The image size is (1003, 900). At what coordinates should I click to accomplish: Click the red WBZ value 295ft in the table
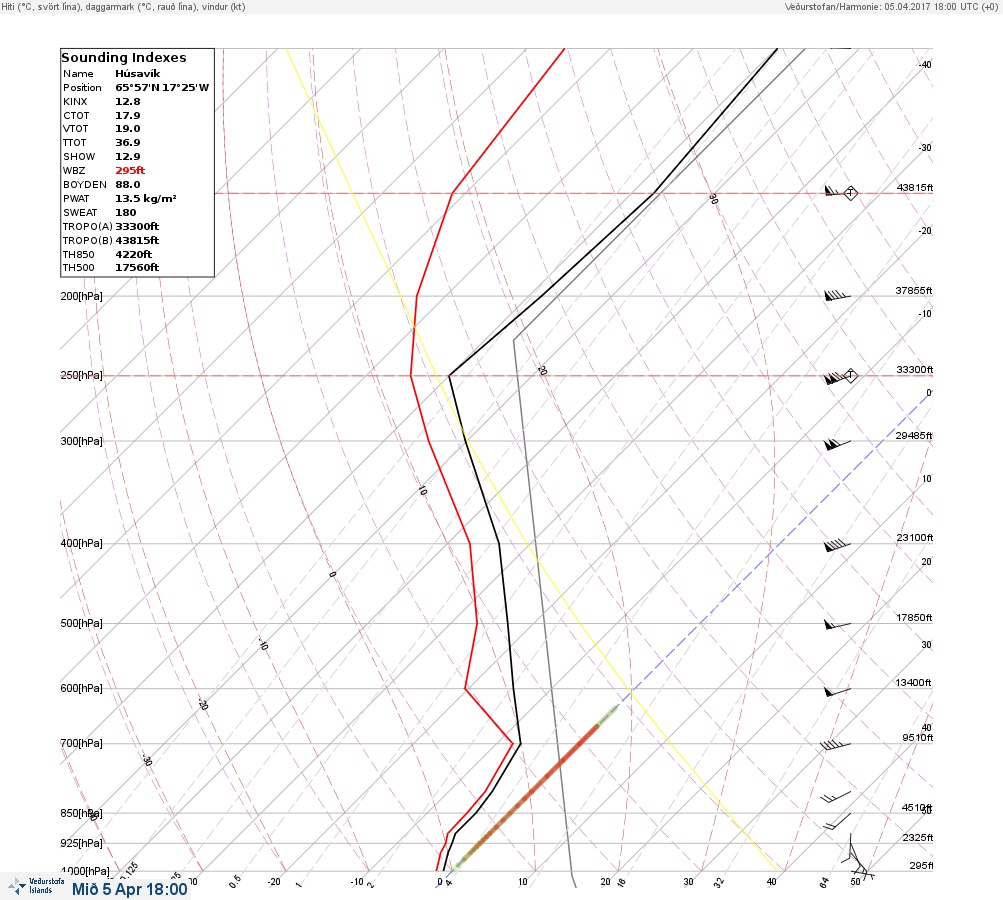pyautogui.click(x=130, y=170)
